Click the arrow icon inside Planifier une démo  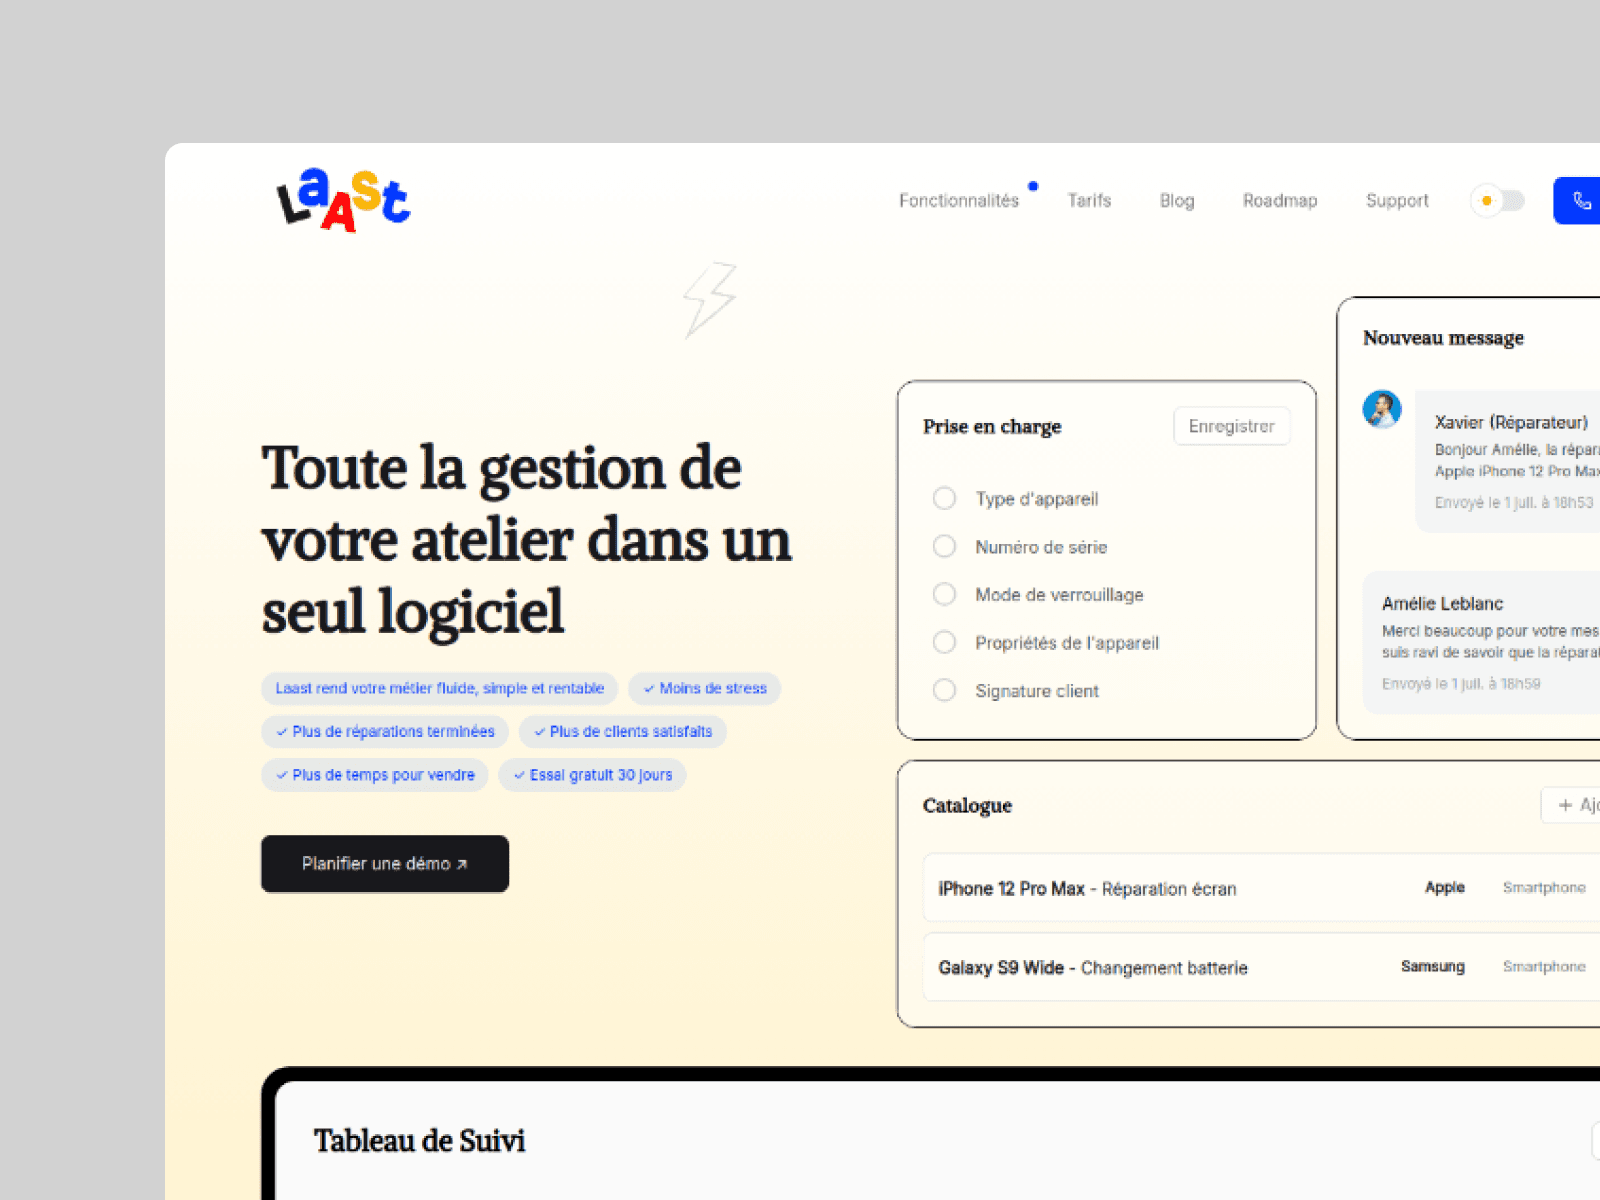(463, 864)
